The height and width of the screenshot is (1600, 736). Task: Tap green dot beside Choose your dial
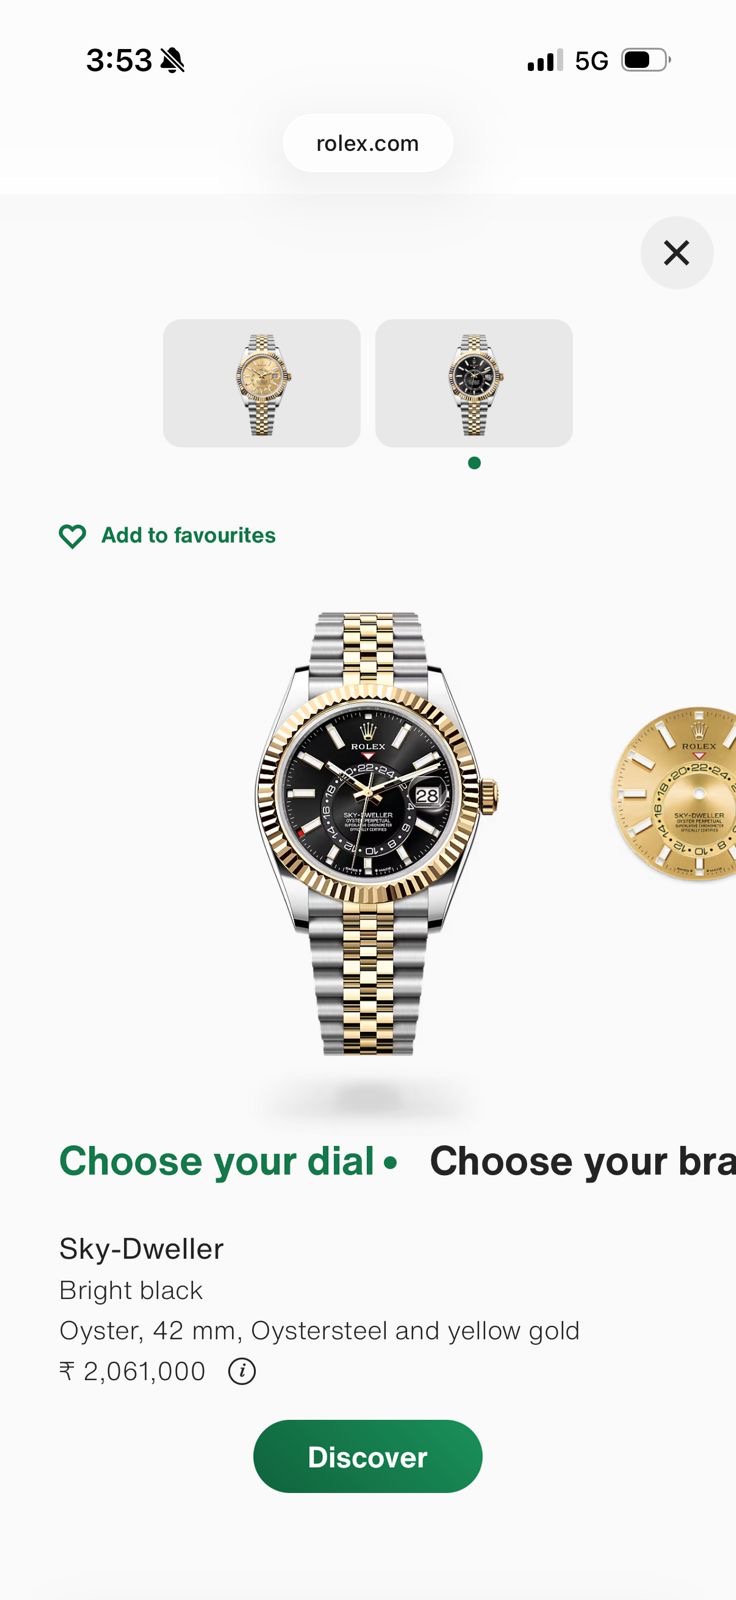pos(391,1162)
